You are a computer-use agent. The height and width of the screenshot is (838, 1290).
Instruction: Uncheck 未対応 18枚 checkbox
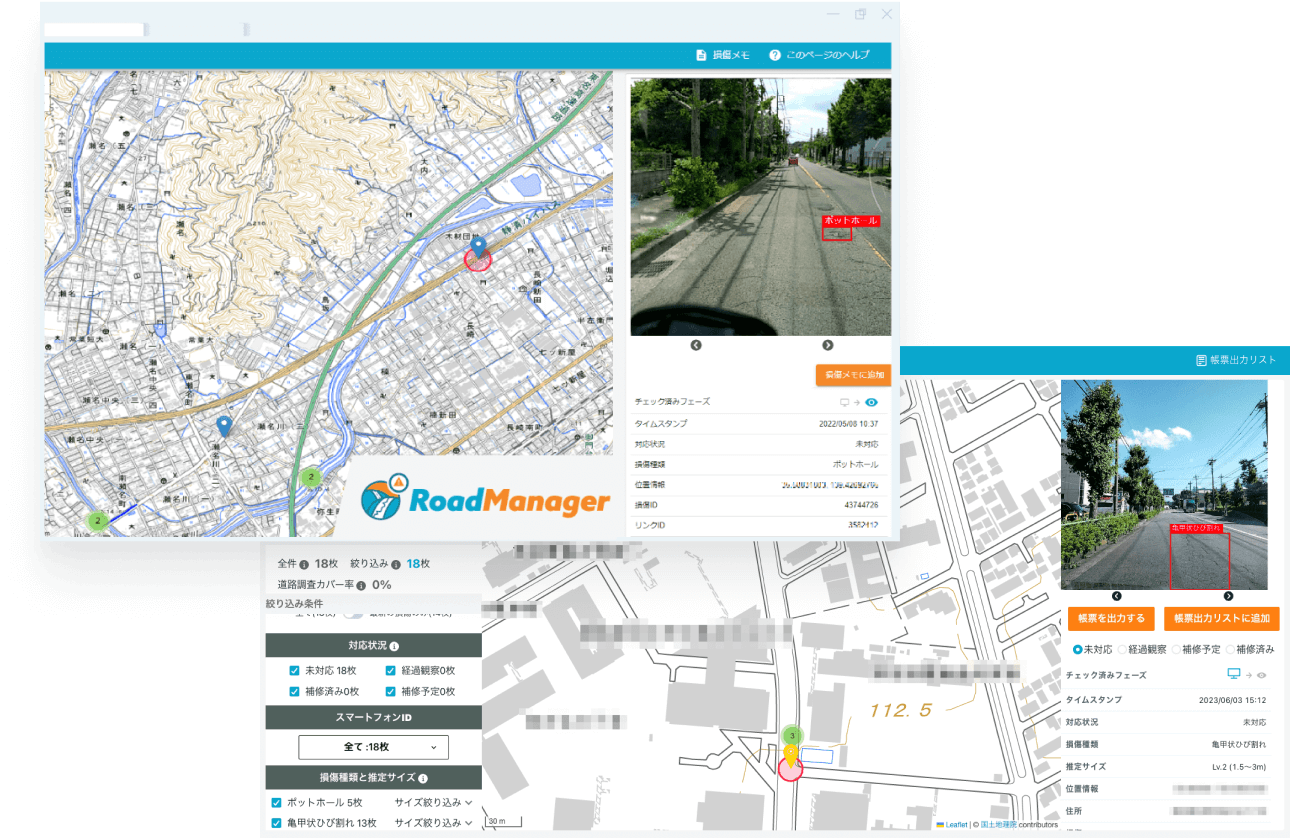[294, 671]
